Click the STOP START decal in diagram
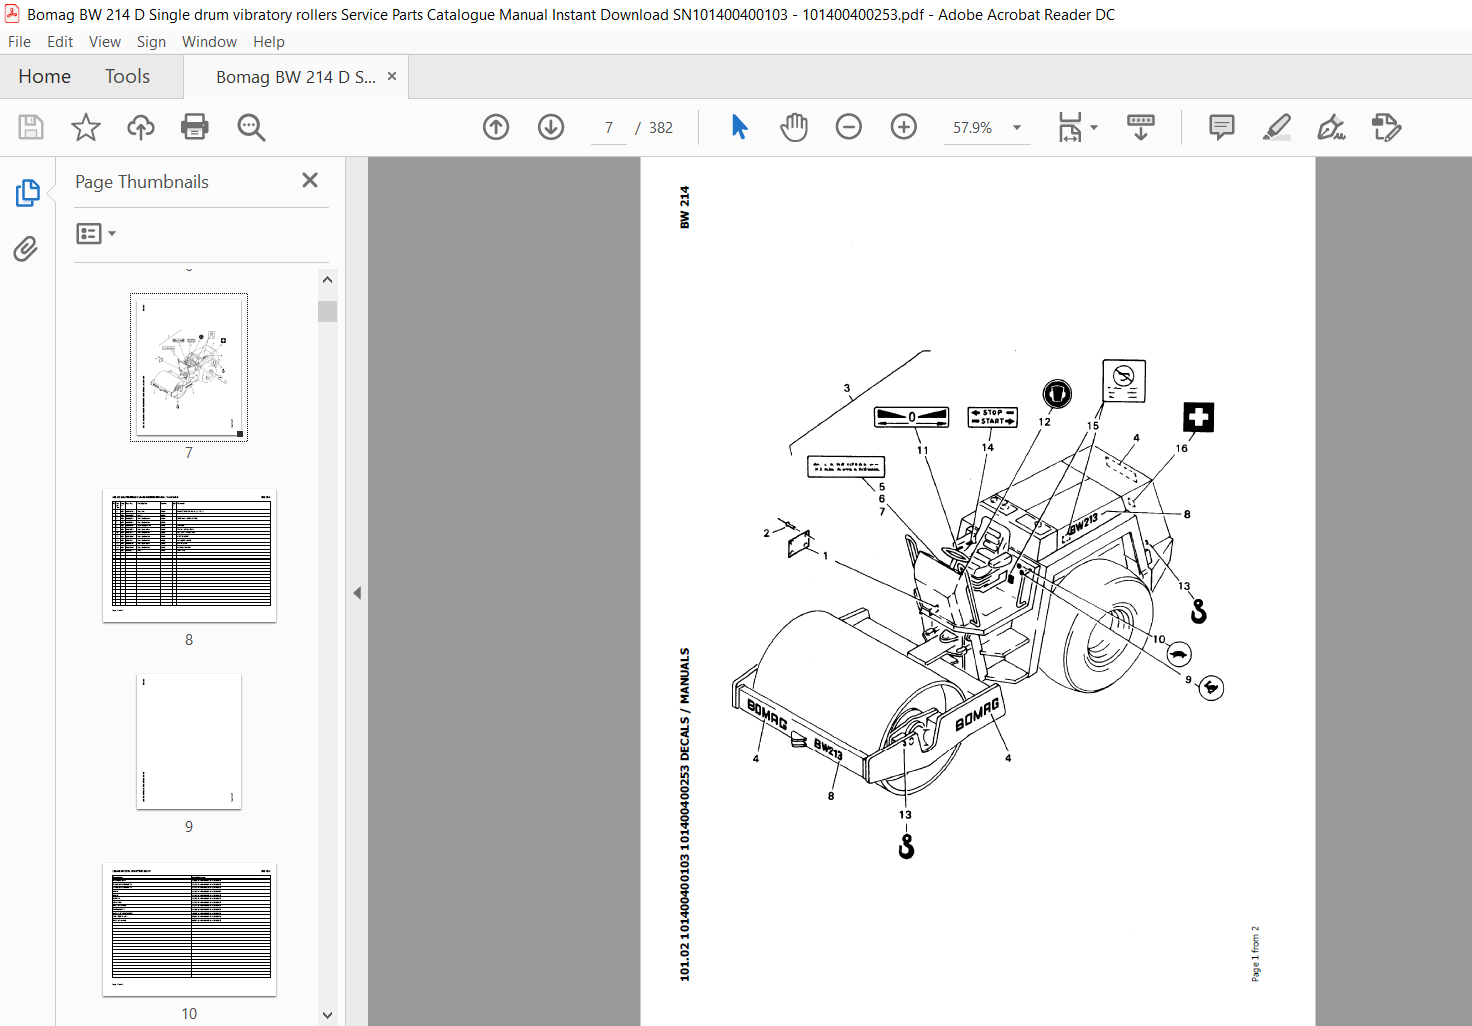 coord(993,417)
